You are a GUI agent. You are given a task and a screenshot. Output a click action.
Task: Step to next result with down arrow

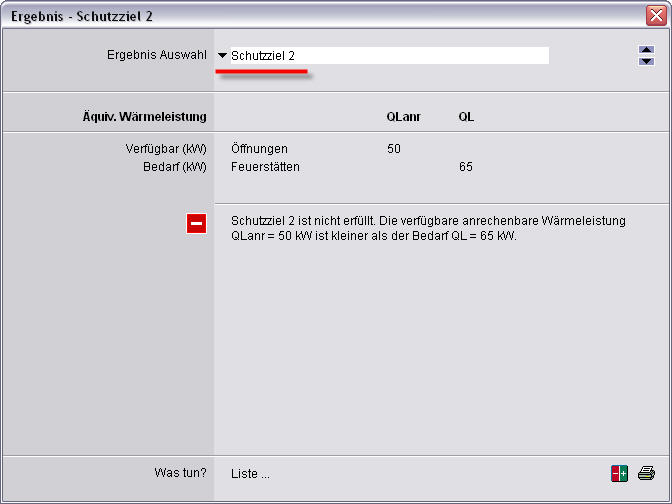click(646, 61)
